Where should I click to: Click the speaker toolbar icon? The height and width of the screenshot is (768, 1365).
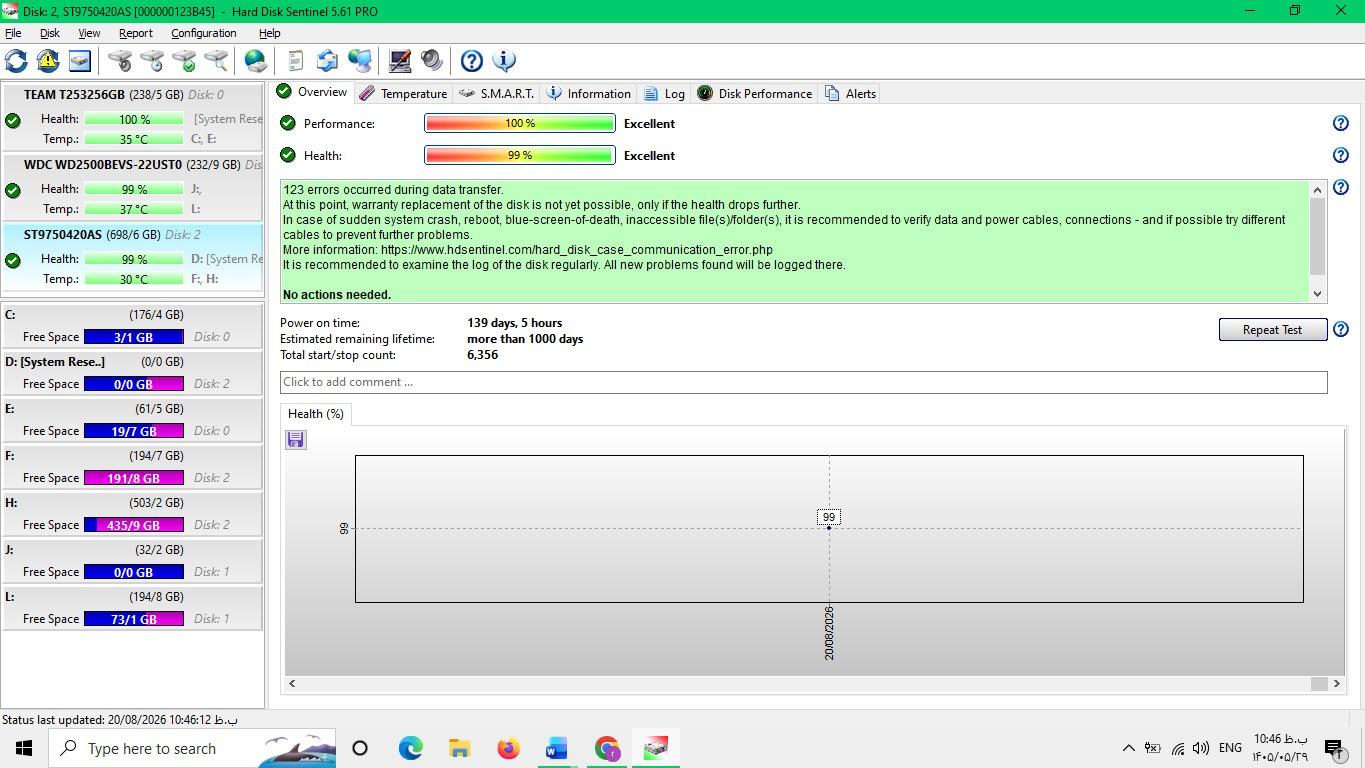pyautogui.click(x=432, y=61)
